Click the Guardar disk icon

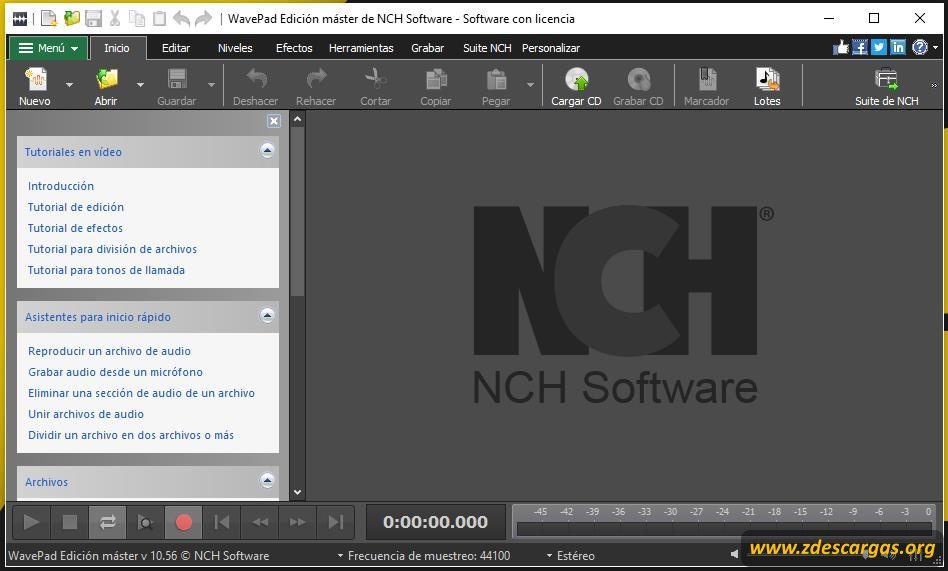point(177,80)
